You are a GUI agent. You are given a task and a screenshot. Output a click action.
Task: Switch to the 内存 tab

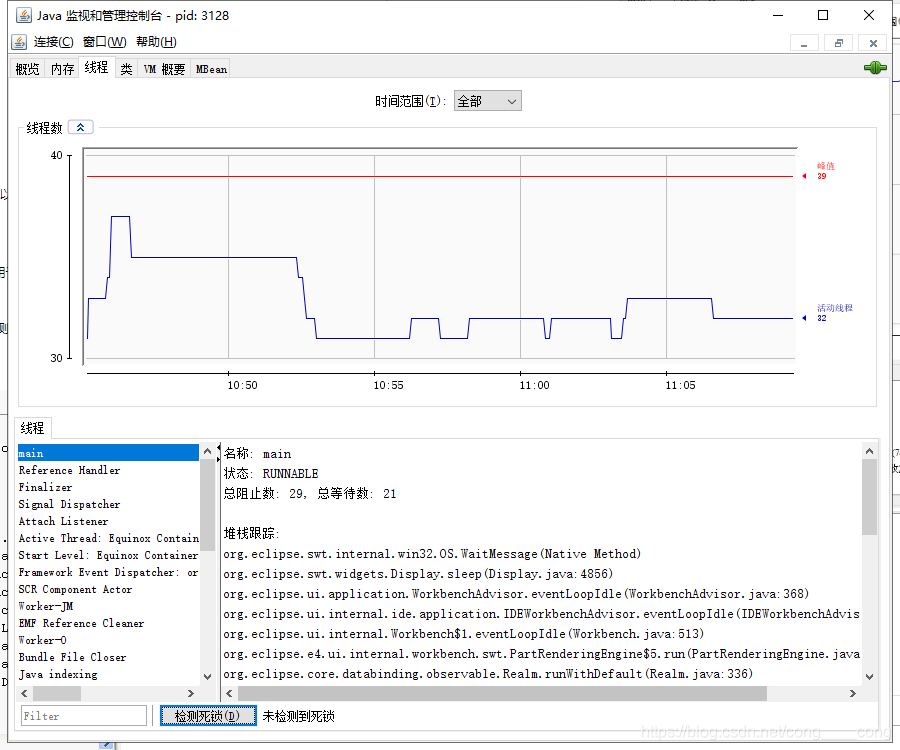click(x=61, y=68)
